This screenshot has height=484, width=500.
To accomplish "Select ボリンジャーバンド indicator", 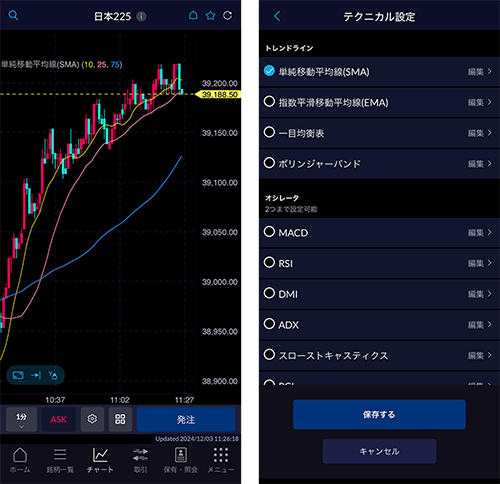I will [269, 163].
